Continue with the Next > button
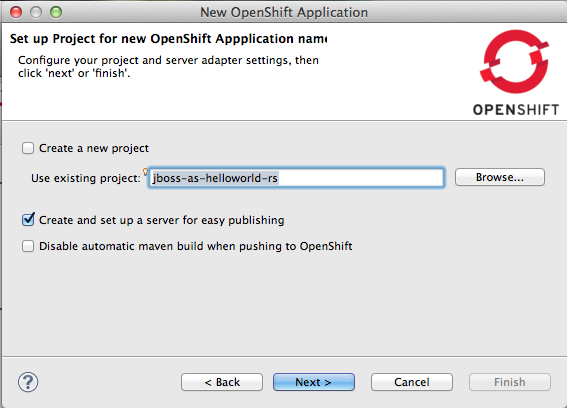 pyautogui.click(x=314, y=382)
